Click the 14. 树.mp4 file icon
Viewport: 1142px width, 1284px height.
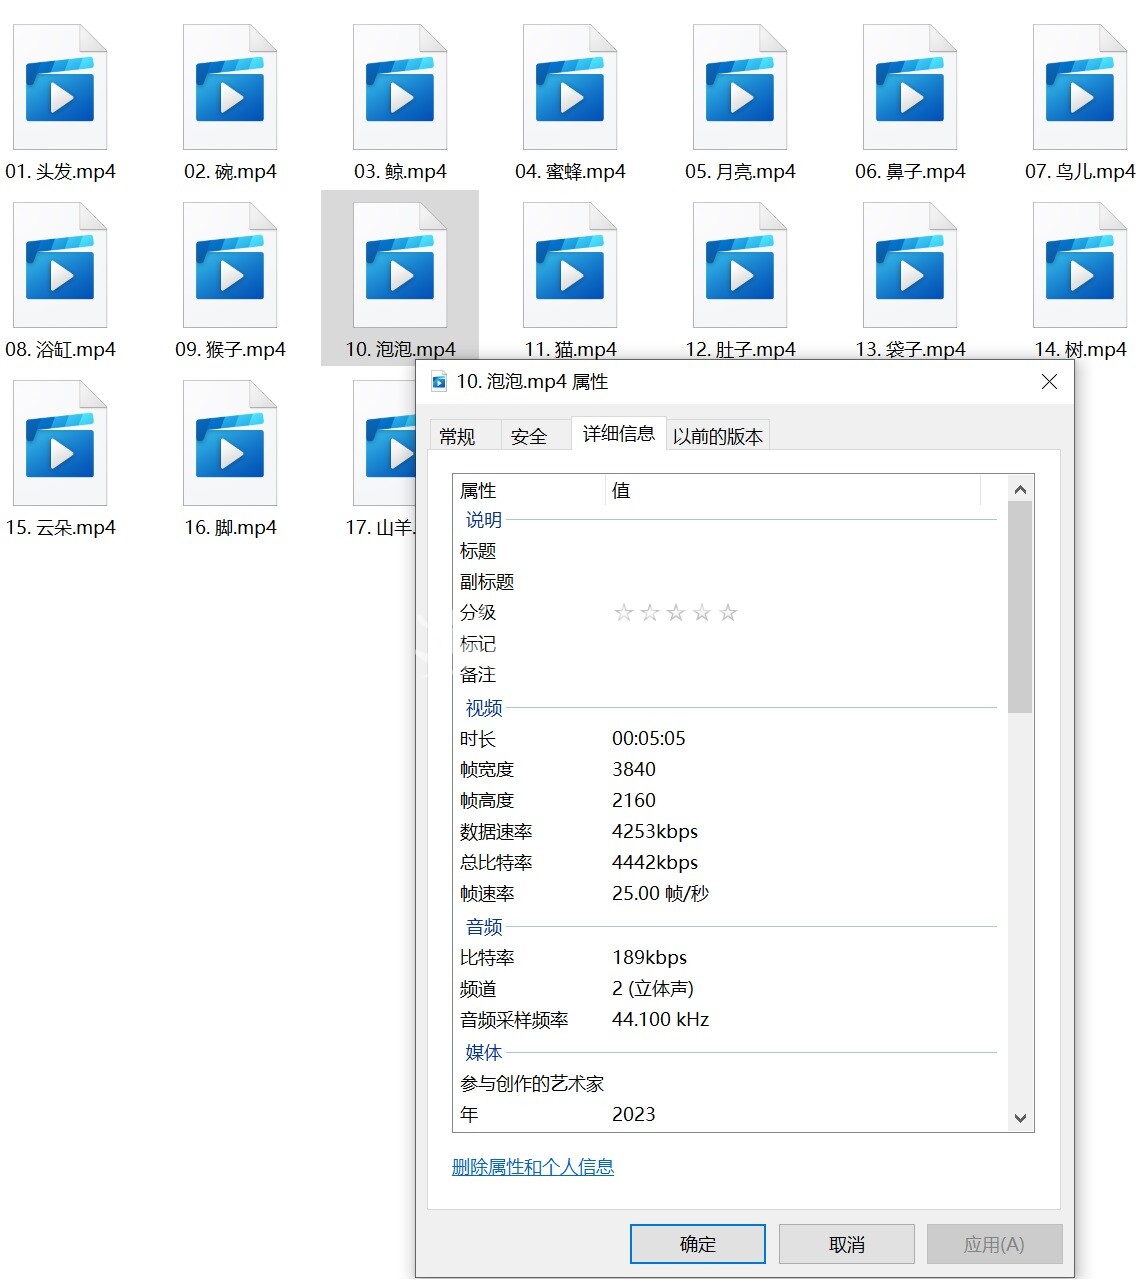[1080, 268]
